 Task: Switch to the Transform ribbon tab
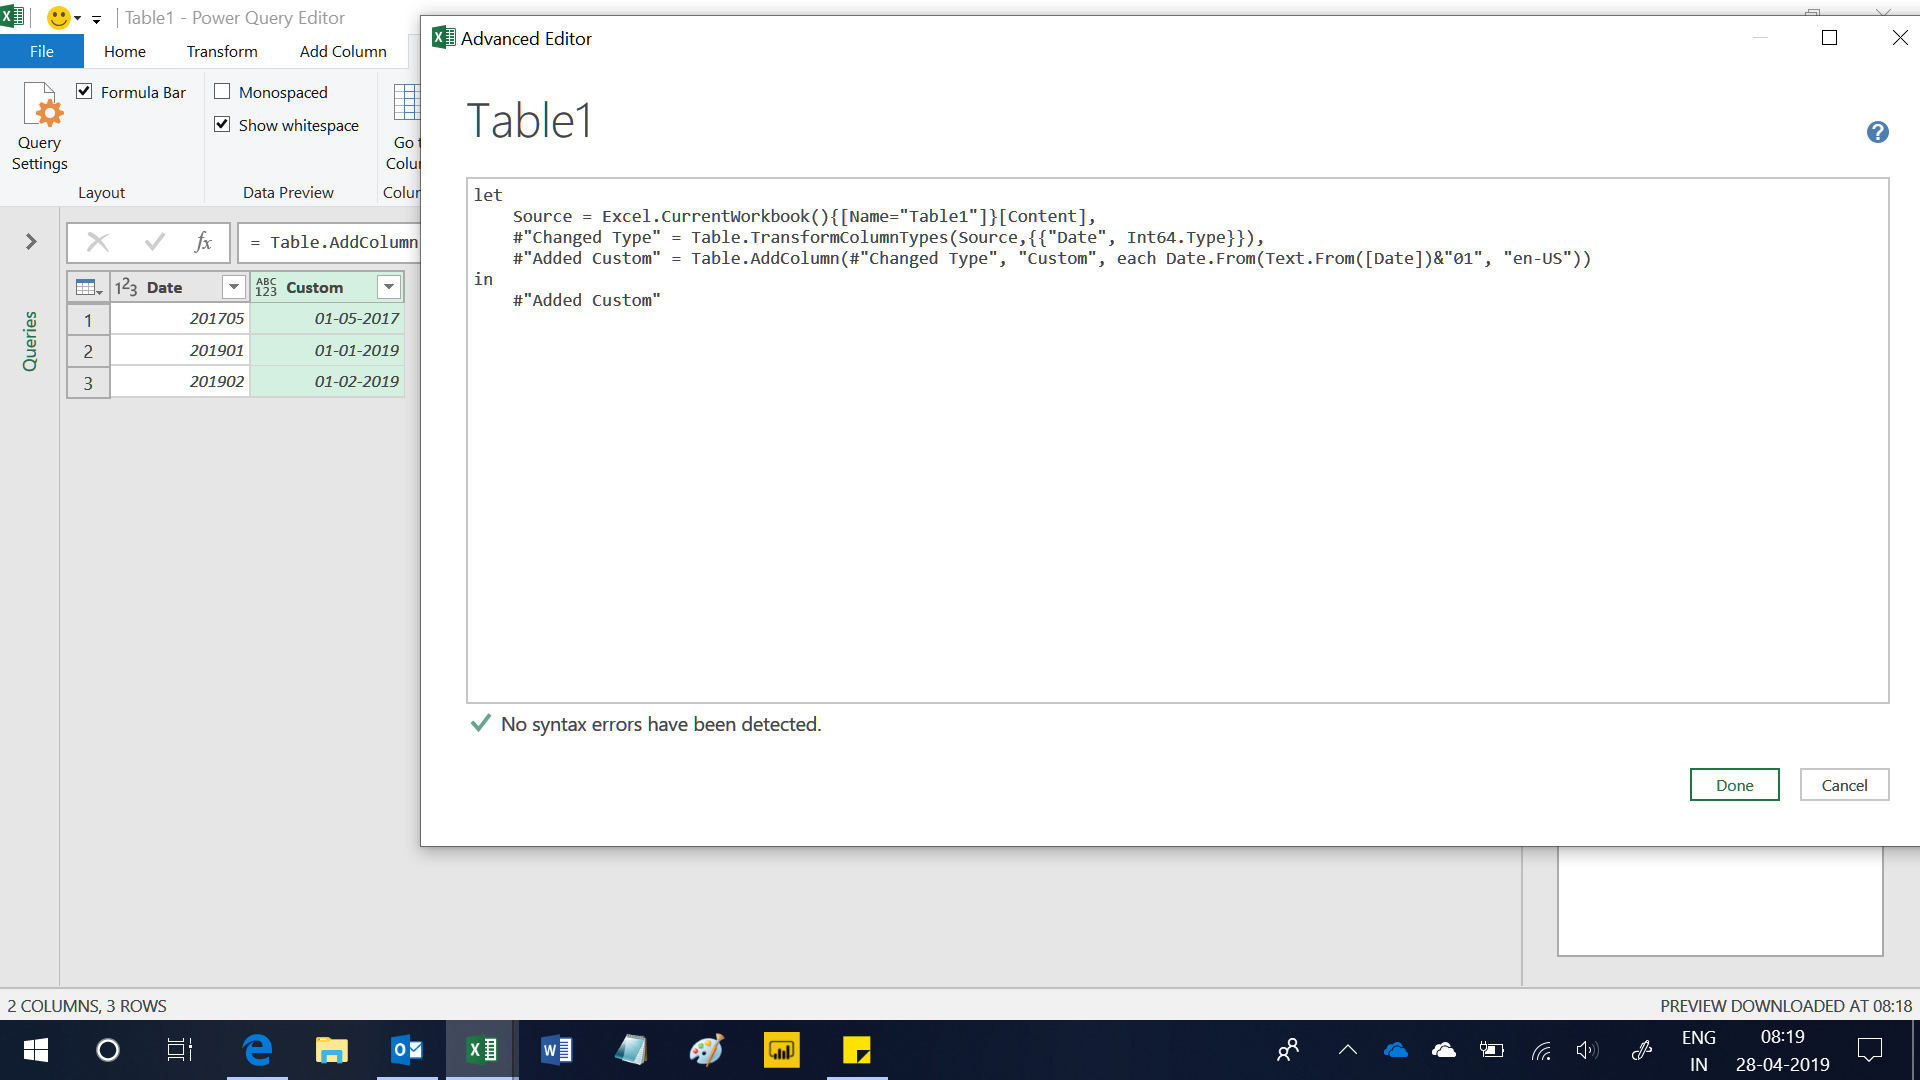click(x=222, y=51)
